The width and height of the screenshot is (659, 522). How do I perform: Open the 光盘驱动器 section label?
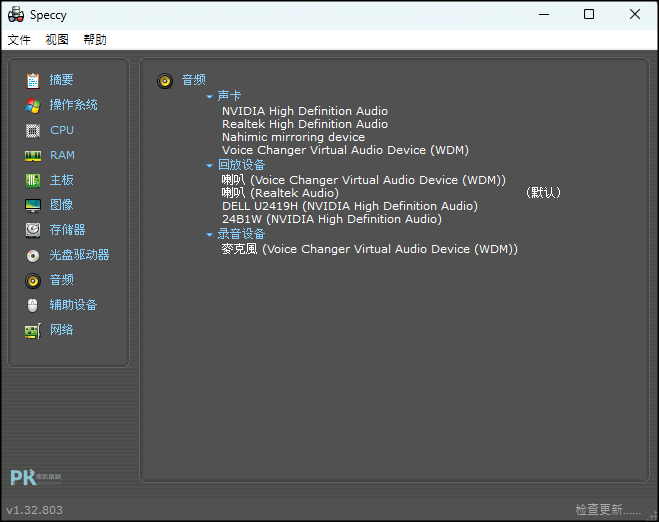[79, 255]
